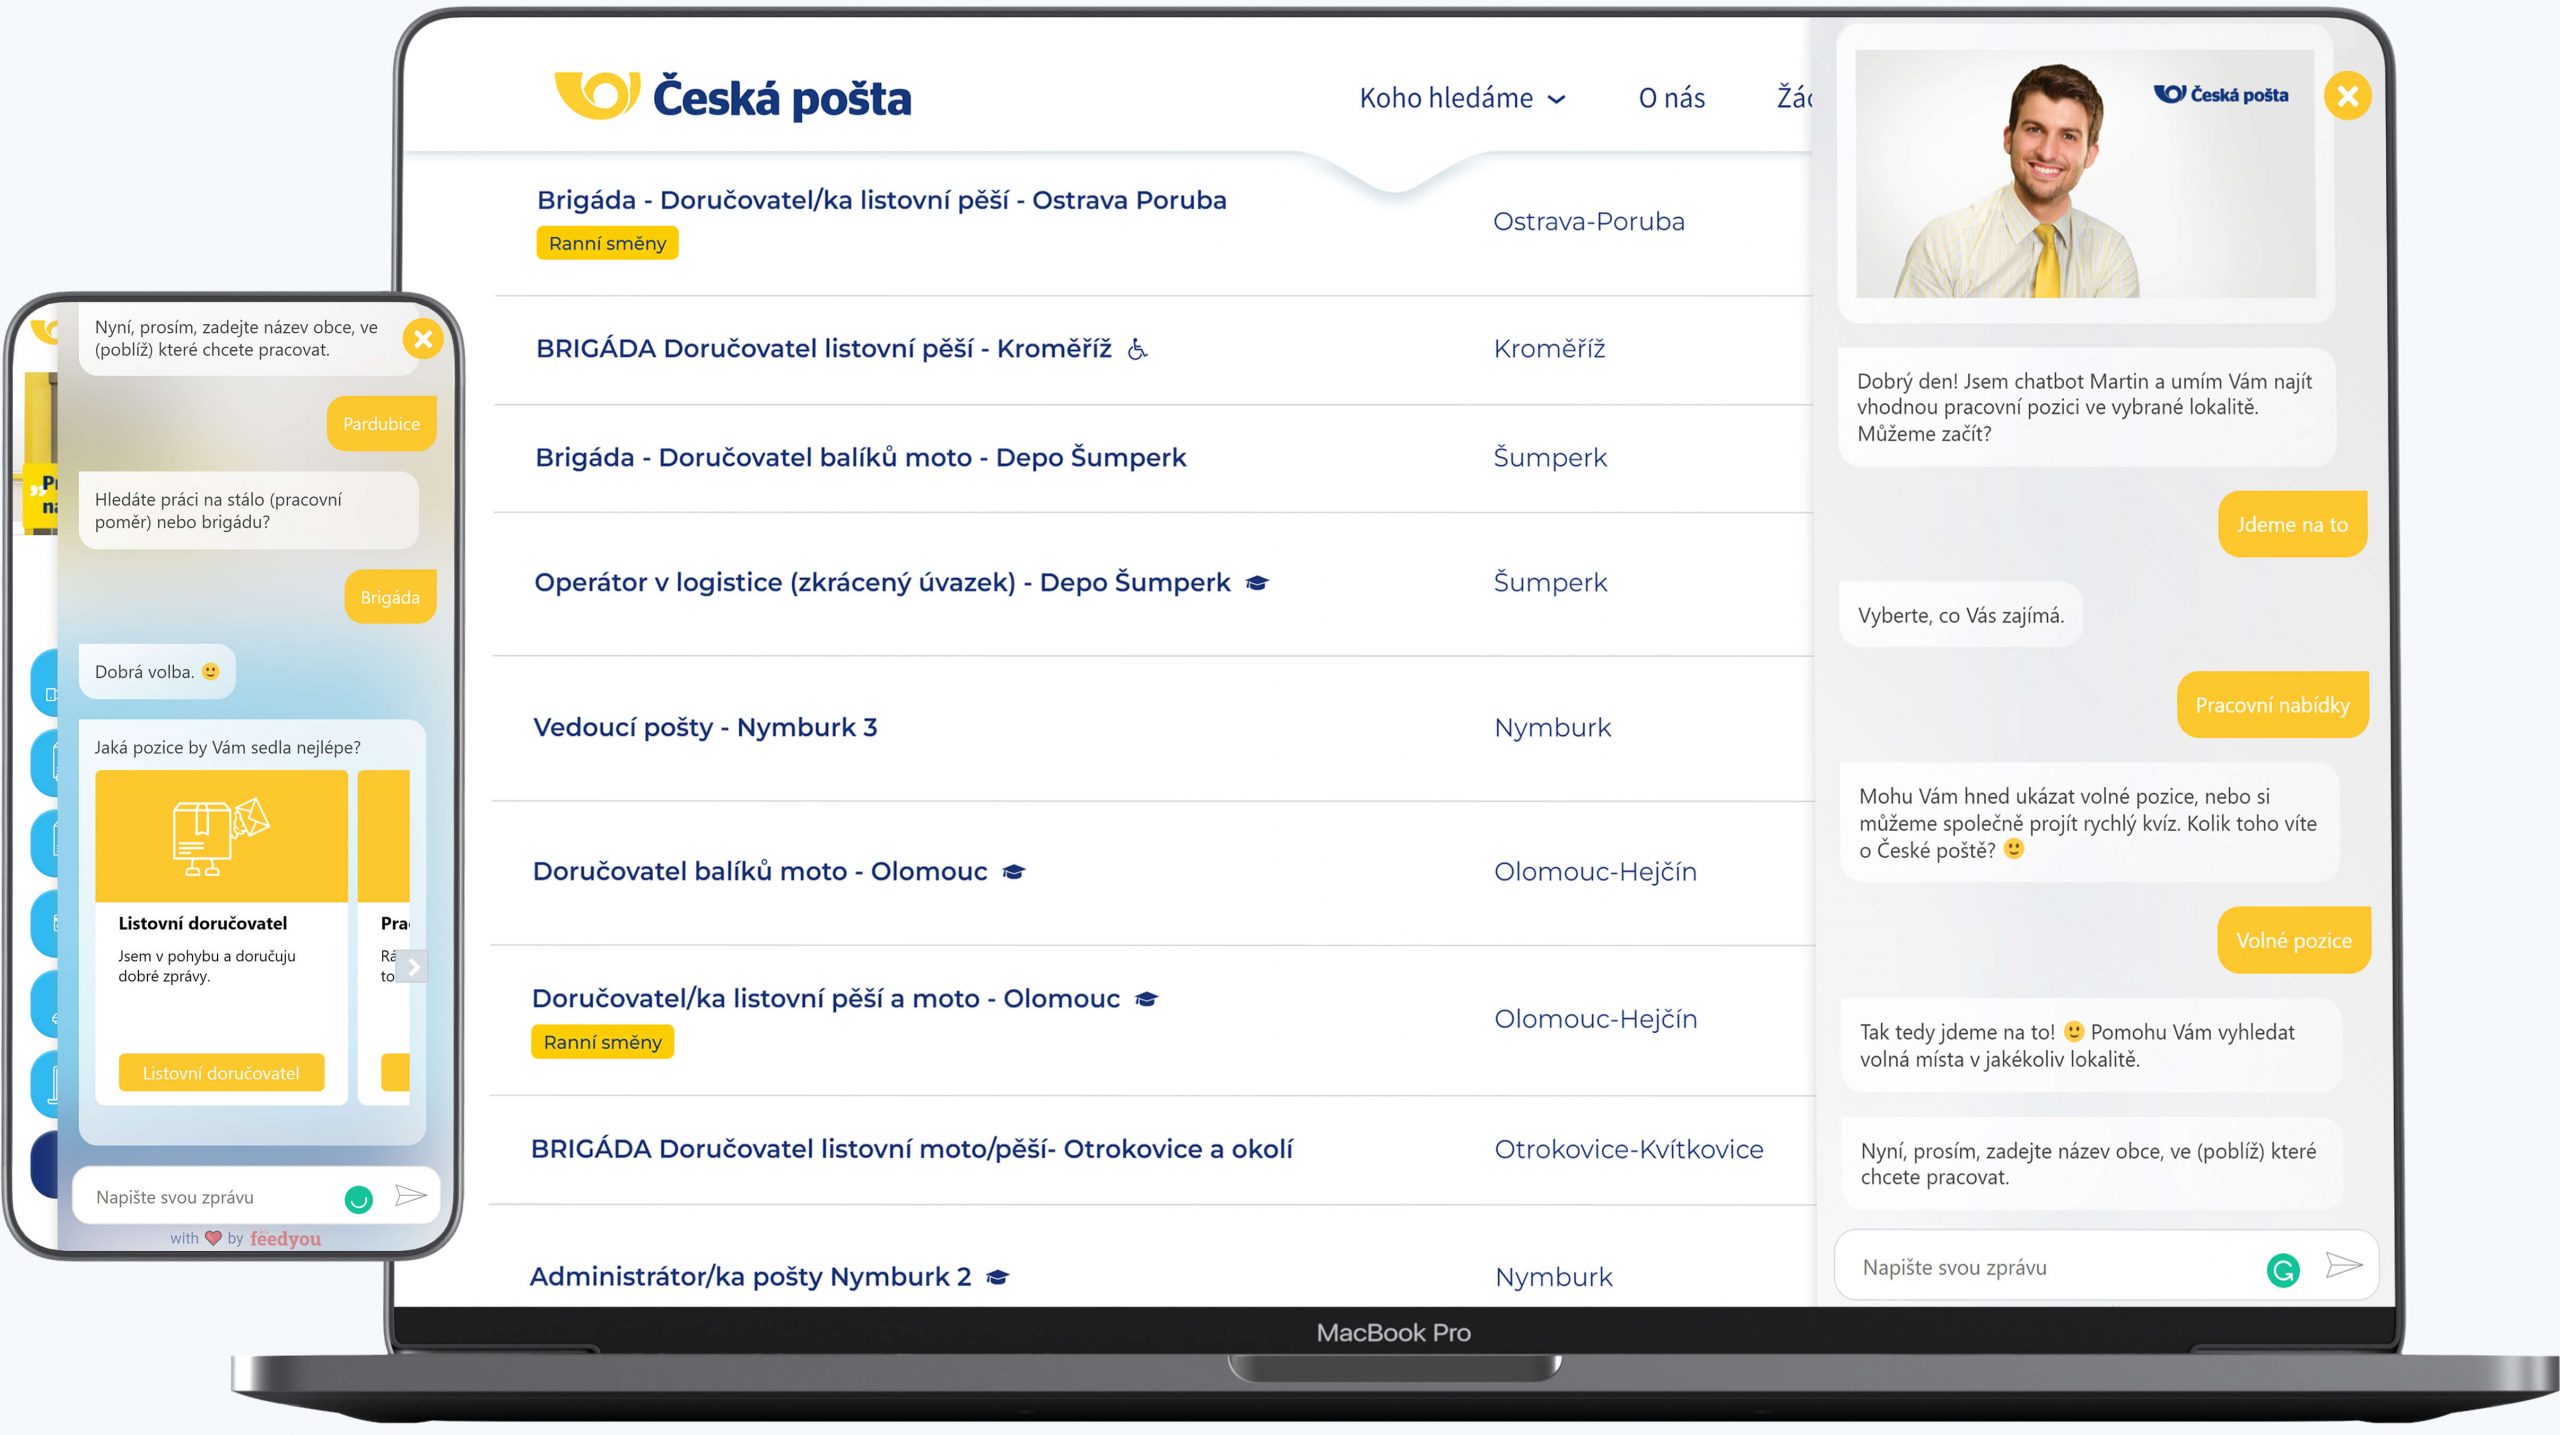Open job Brigáda Doručovatel listovní pěší Ostrava Poruba

[x=881, y=200]
